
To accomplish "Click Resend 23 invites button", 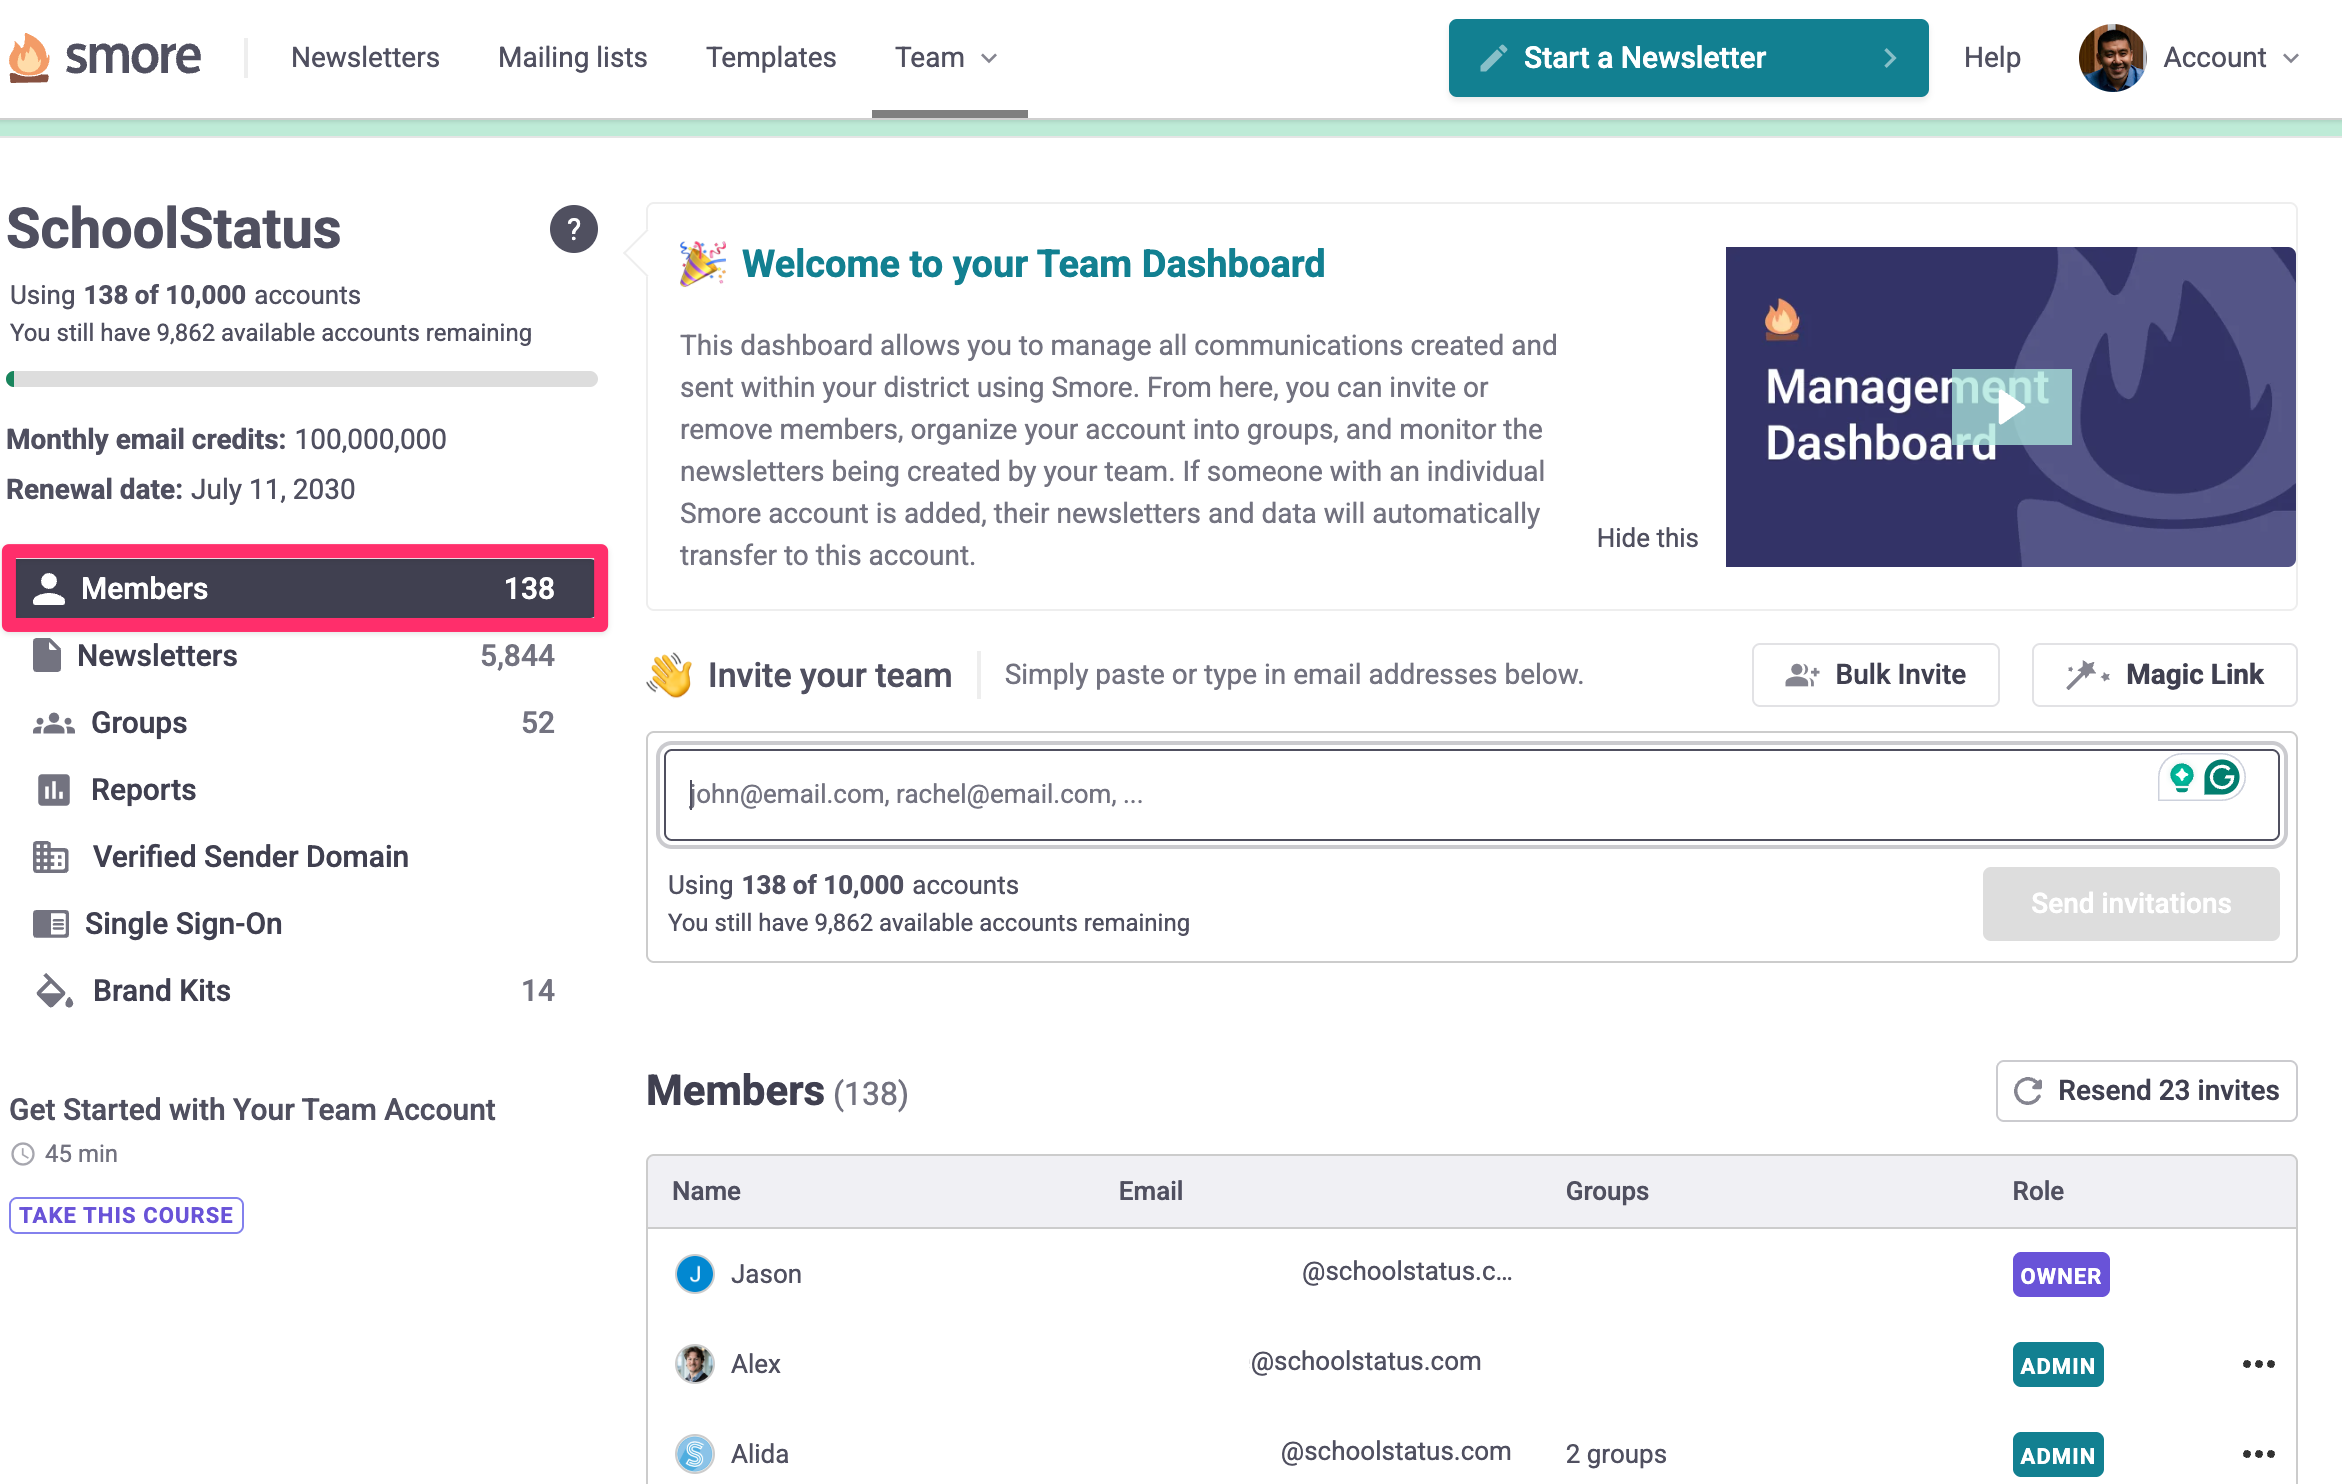I will 2146,1091.
